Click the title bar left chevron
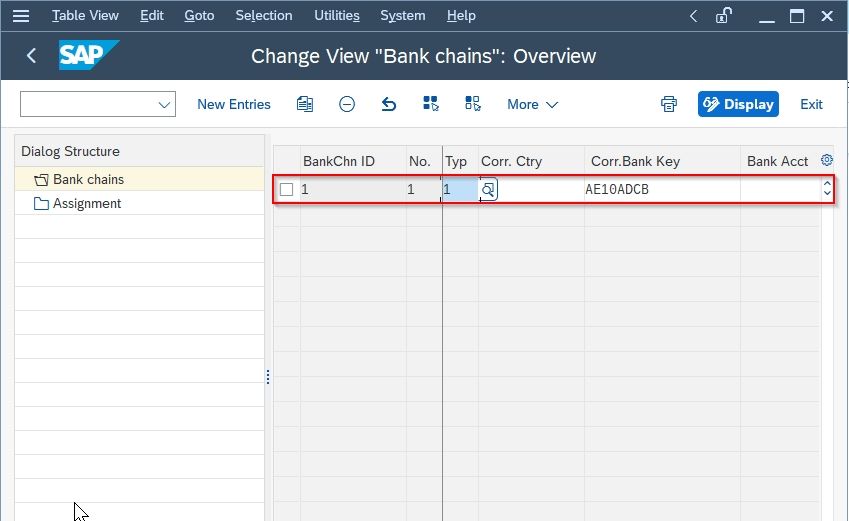 (x=694, y=16)
